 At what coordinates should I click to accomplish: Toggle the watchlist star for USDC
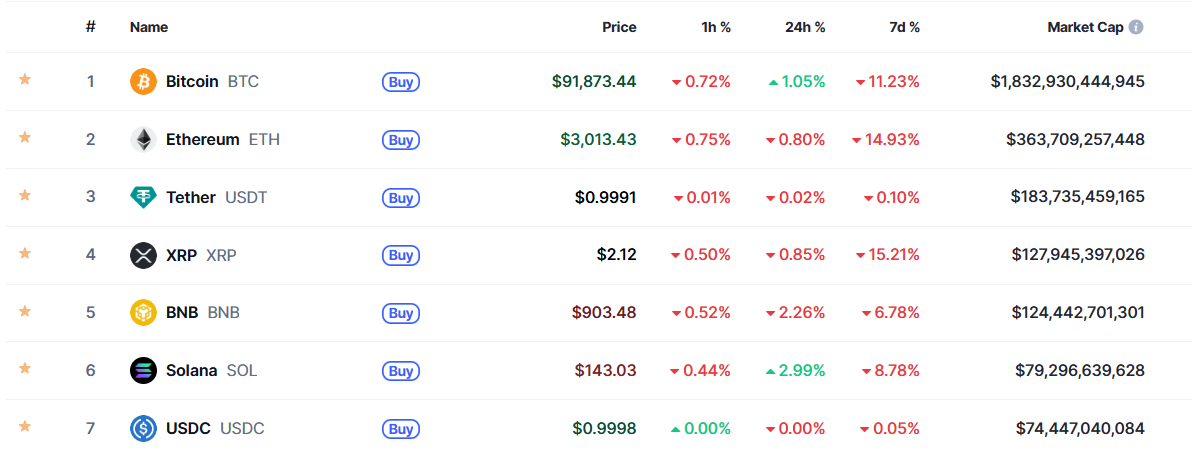pyautogui.click(x=25, y=426)
